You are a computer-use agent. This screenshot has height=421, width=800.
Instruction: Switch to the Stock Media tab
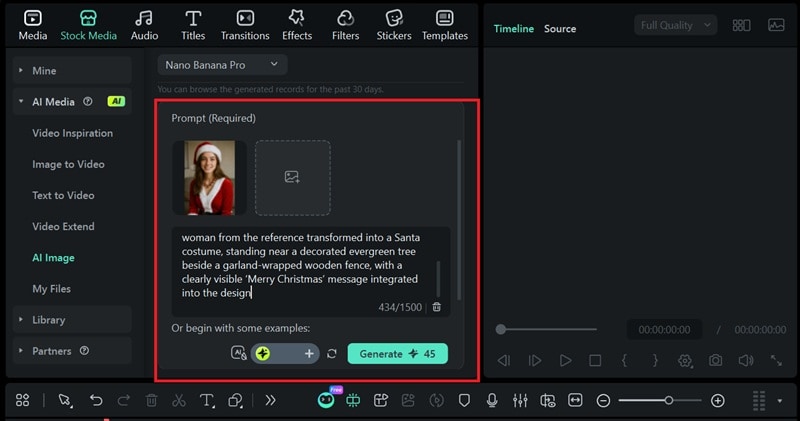click(x=88, y=26)
